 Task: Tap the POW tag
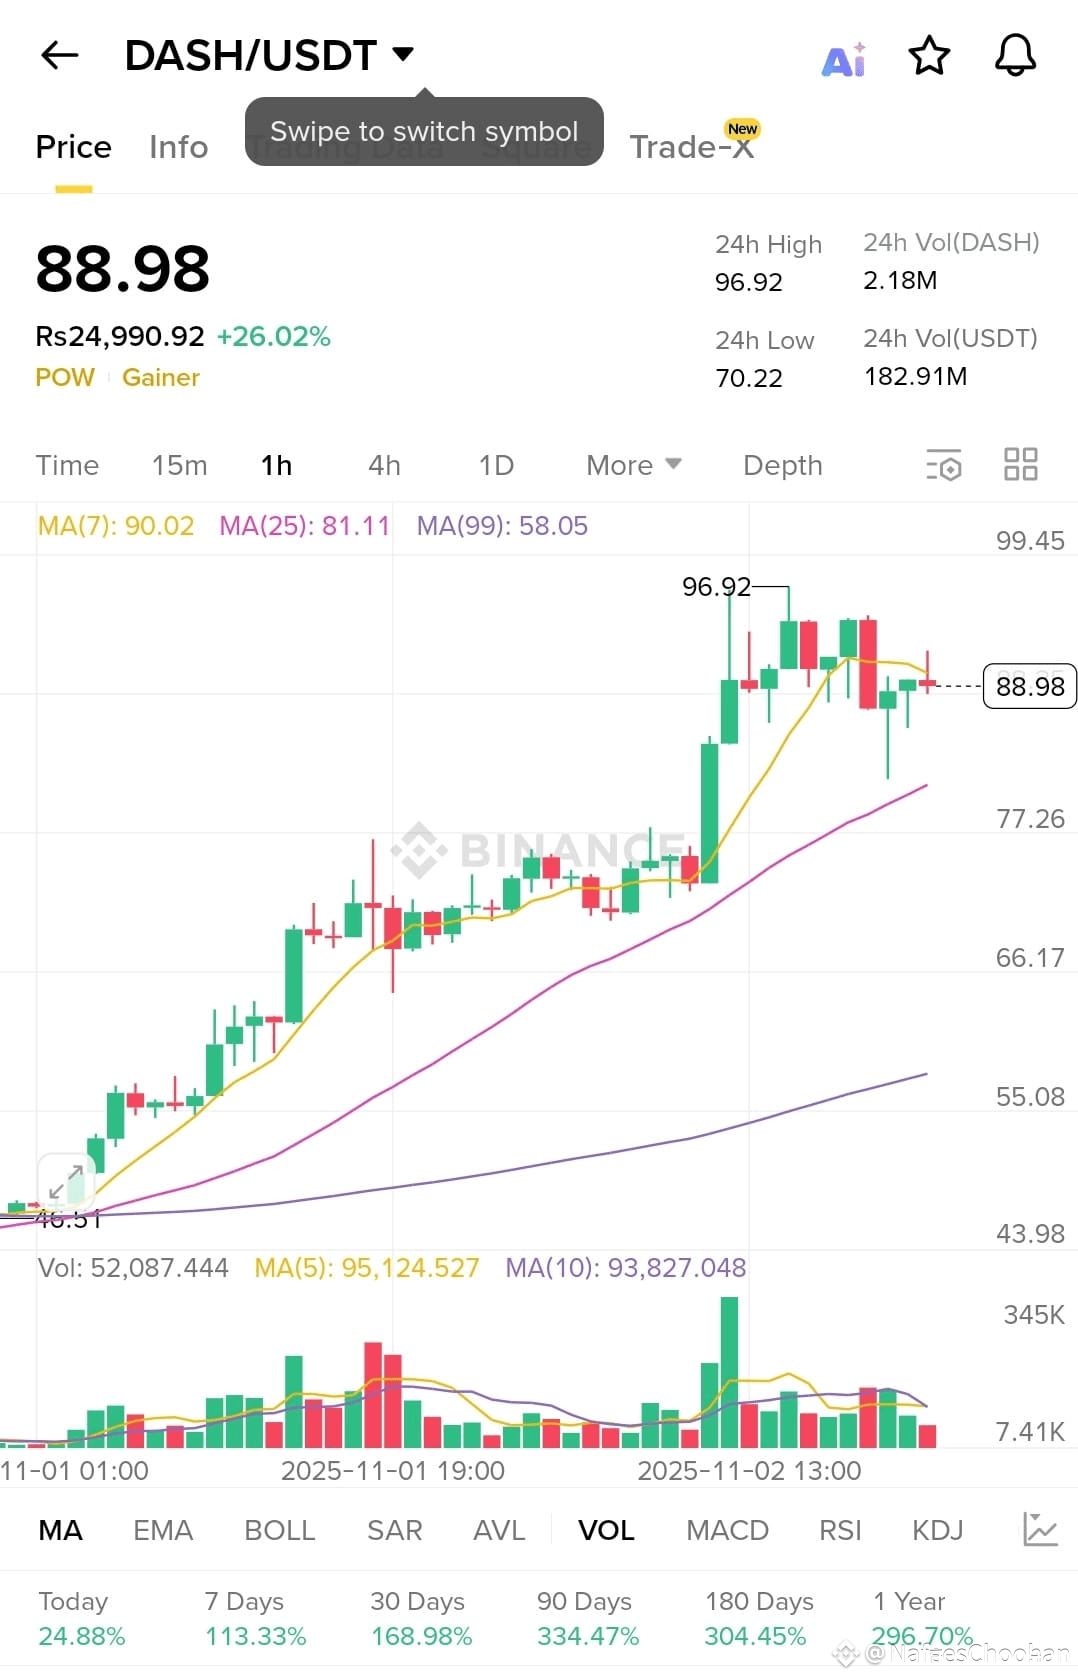(x=65, y=377)
